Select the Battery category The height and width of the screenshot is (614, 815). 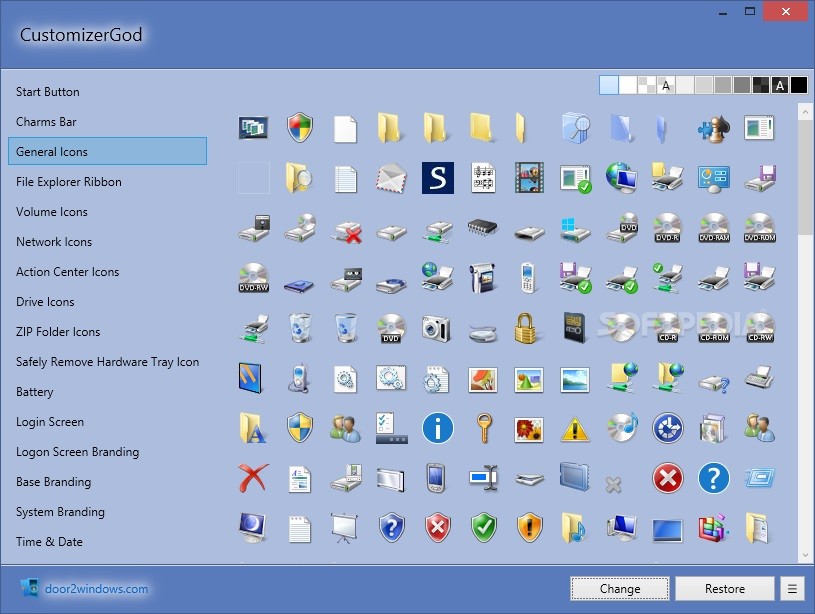(x=34, y=391)
